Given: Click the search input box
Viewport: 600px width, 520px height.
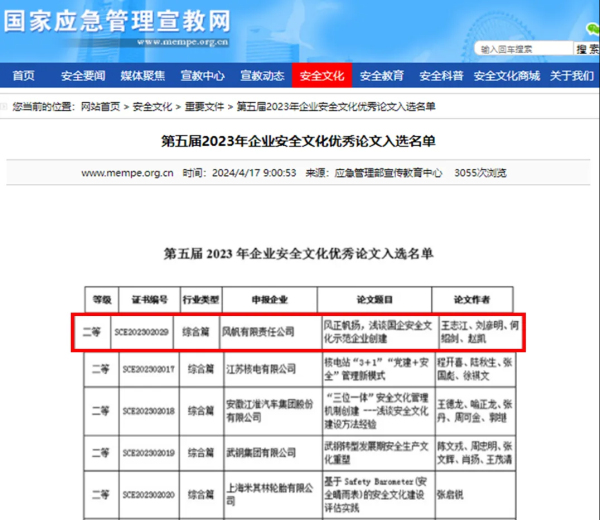Looking at the screenshot, I should pyautogui.click(x=522, y=48).
